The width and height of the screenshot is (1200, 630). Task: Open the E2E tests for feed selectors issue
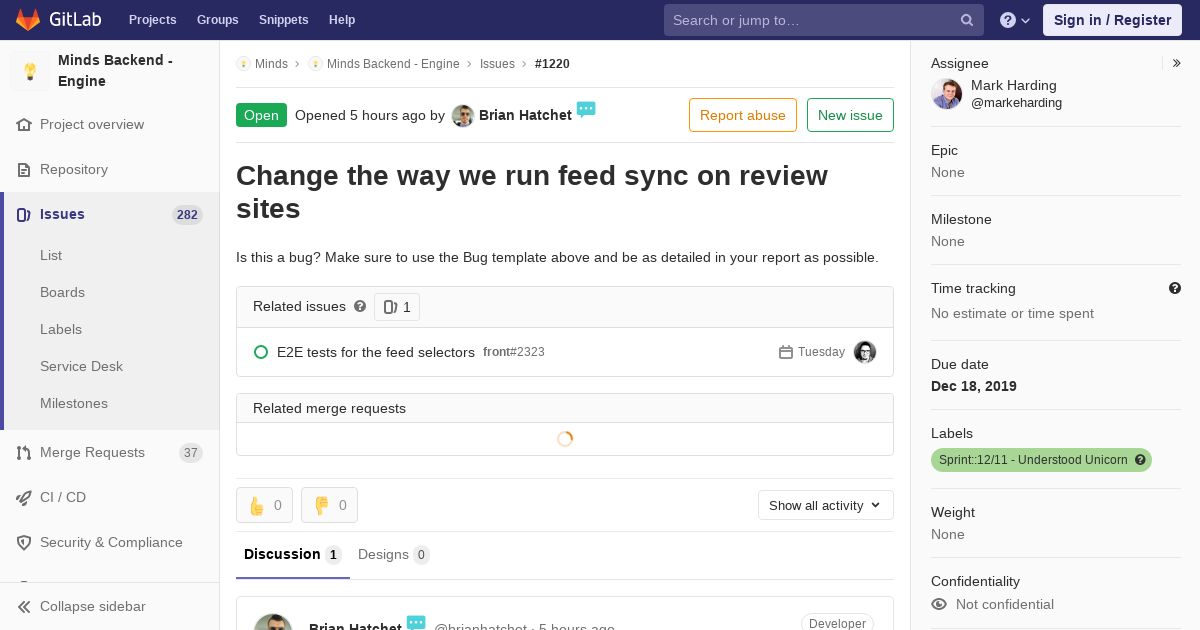pyautogui.click(x=376, y=352)
